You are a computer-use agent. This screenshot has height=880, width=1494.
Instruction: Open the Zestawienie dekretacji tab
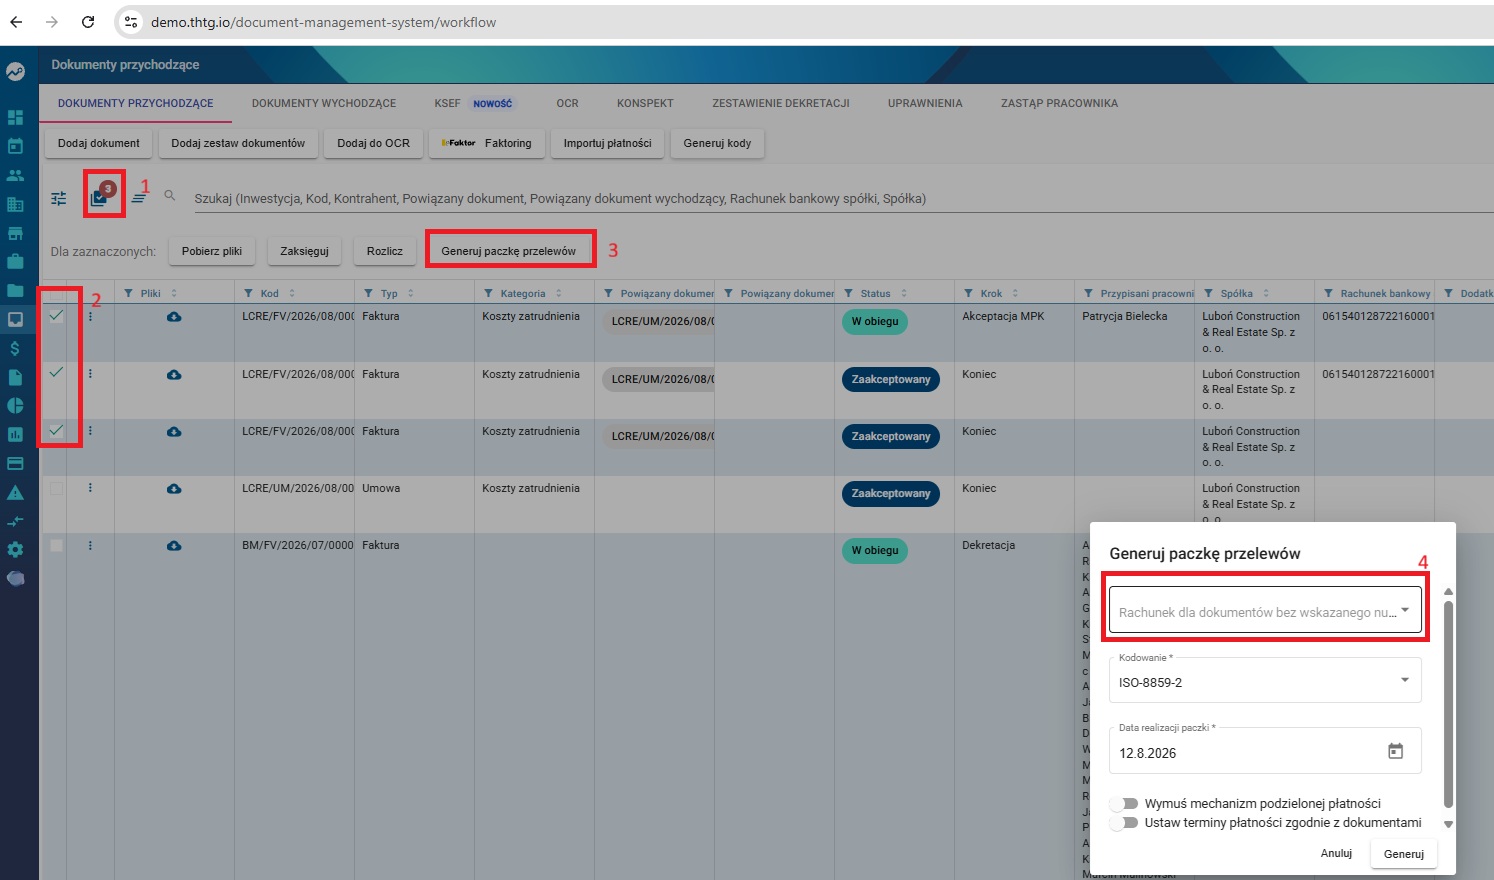(781, 103)
